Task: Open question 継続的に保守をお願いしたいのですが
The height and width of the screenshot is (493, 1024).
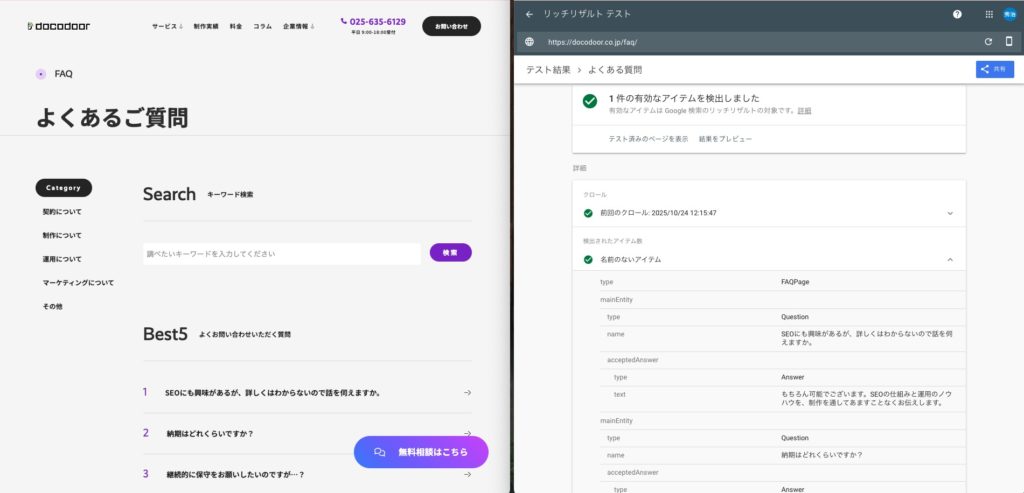Action: [x=235, y=474]
